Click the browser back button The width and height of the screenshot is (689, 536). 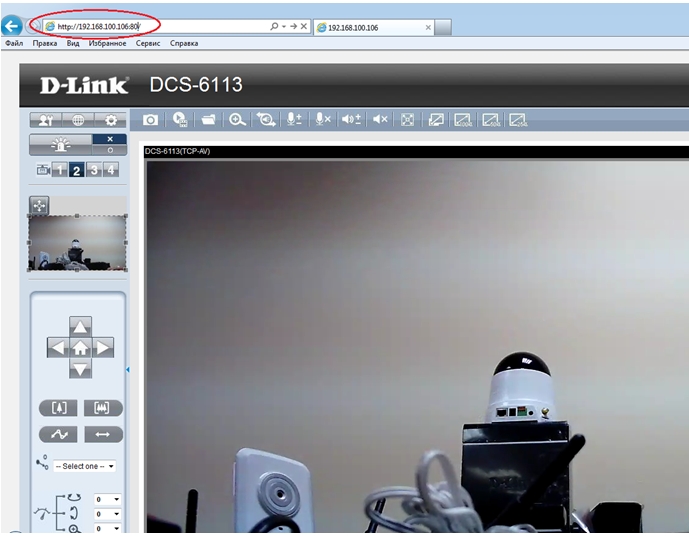coord(12,26)
